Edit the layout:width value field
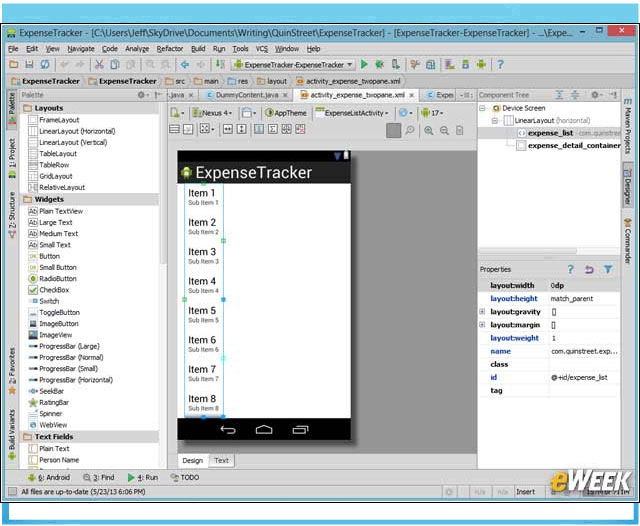The height and width of the screenshot is (526, 640). pos(584,285)
